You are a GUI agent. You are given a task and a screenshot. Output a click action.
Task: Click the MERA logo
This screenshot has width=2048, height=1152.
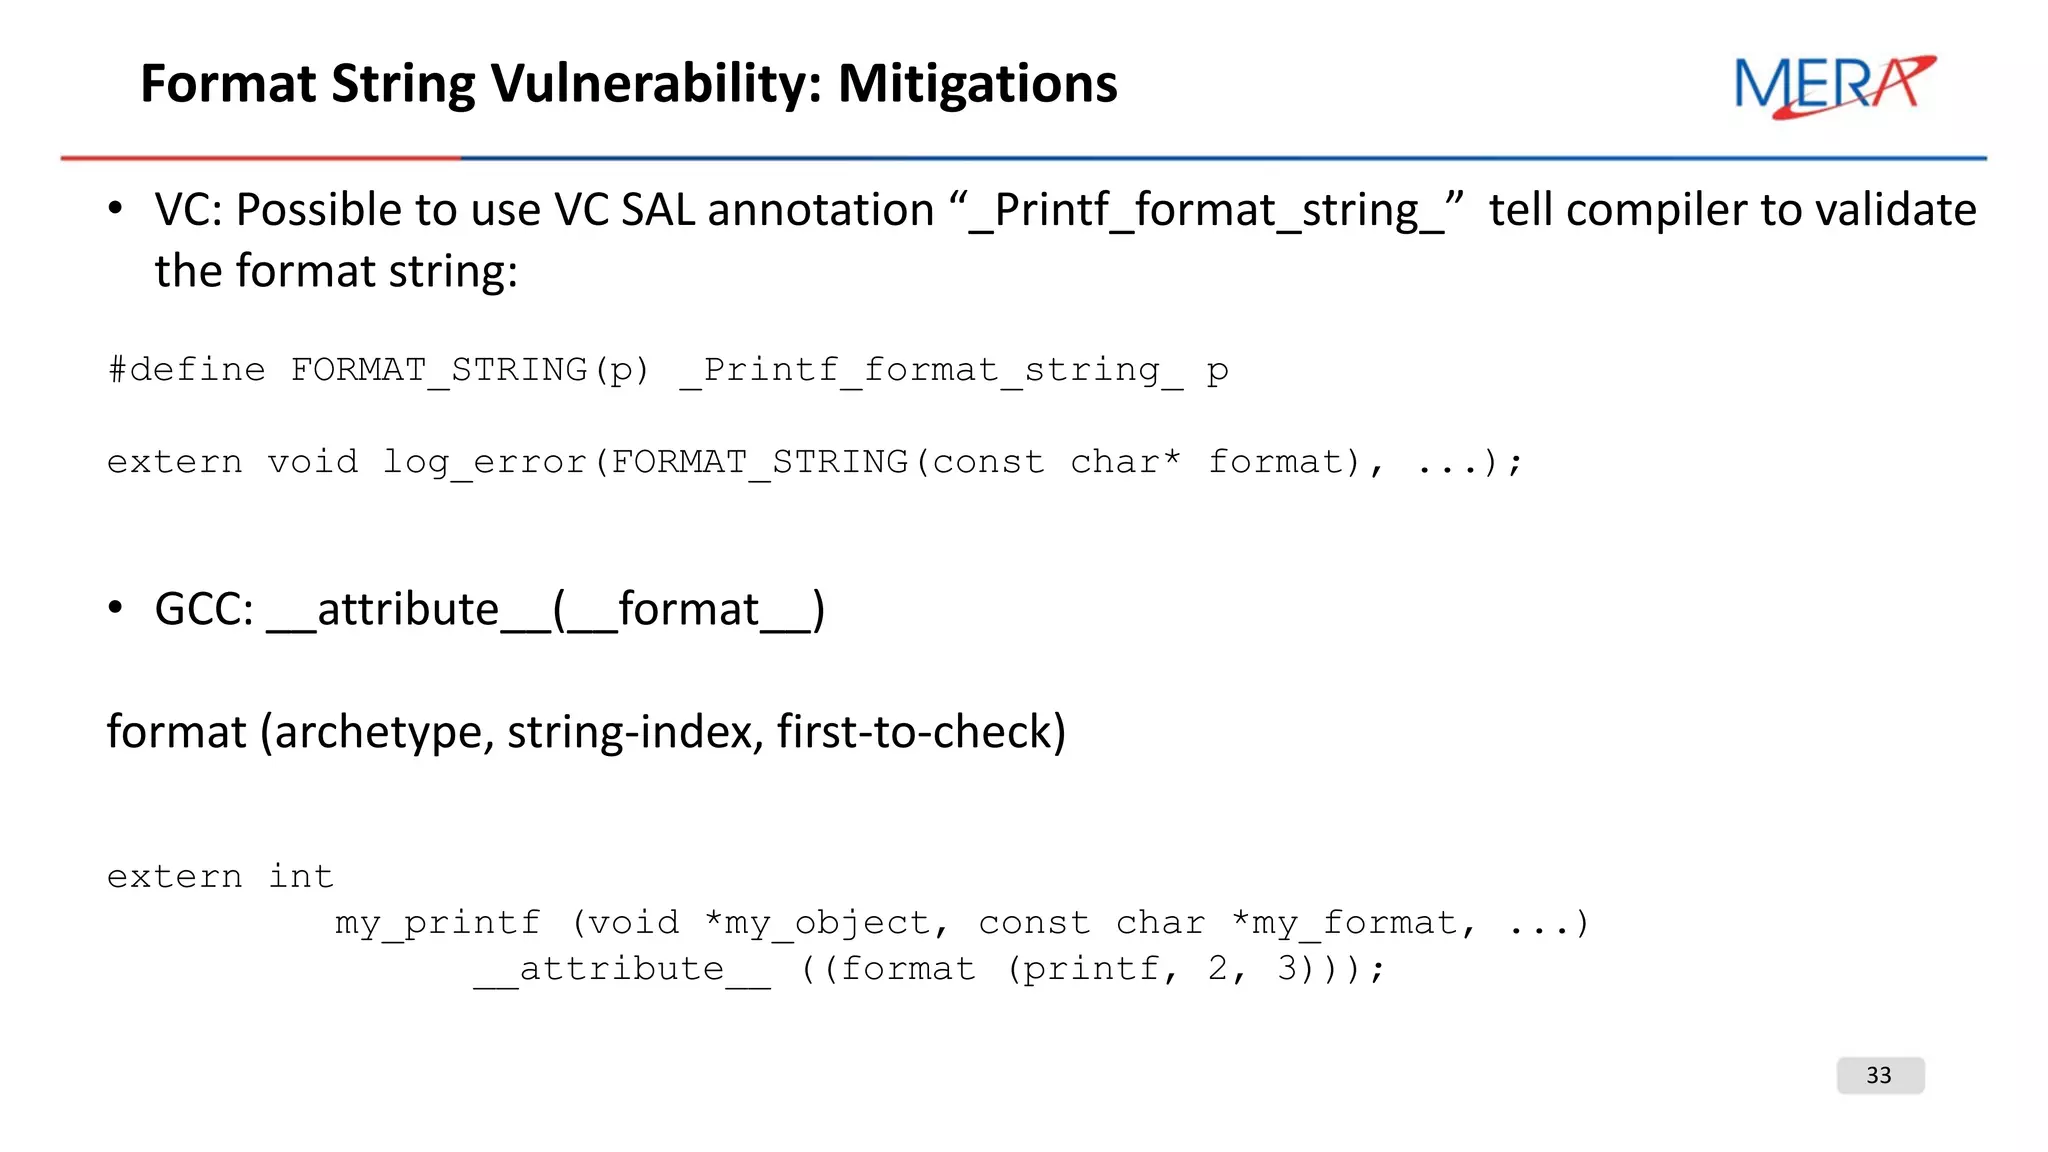(1834, 86)
